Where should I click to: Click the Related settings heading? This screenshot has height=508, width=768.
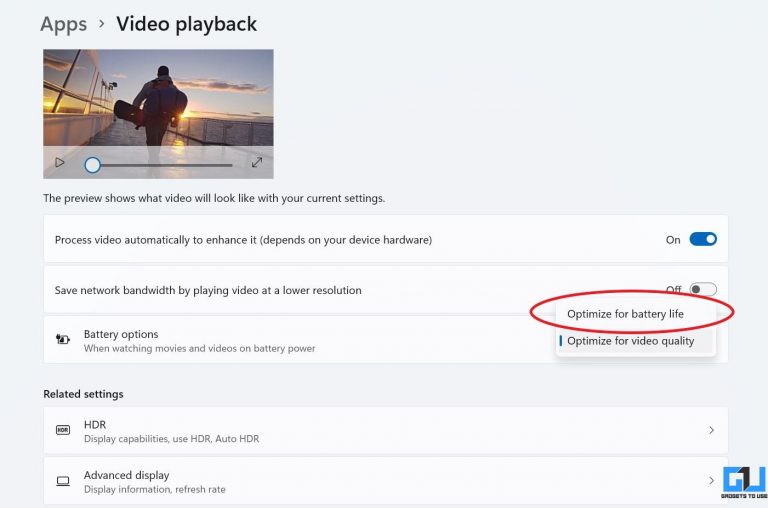click(83, 394)
